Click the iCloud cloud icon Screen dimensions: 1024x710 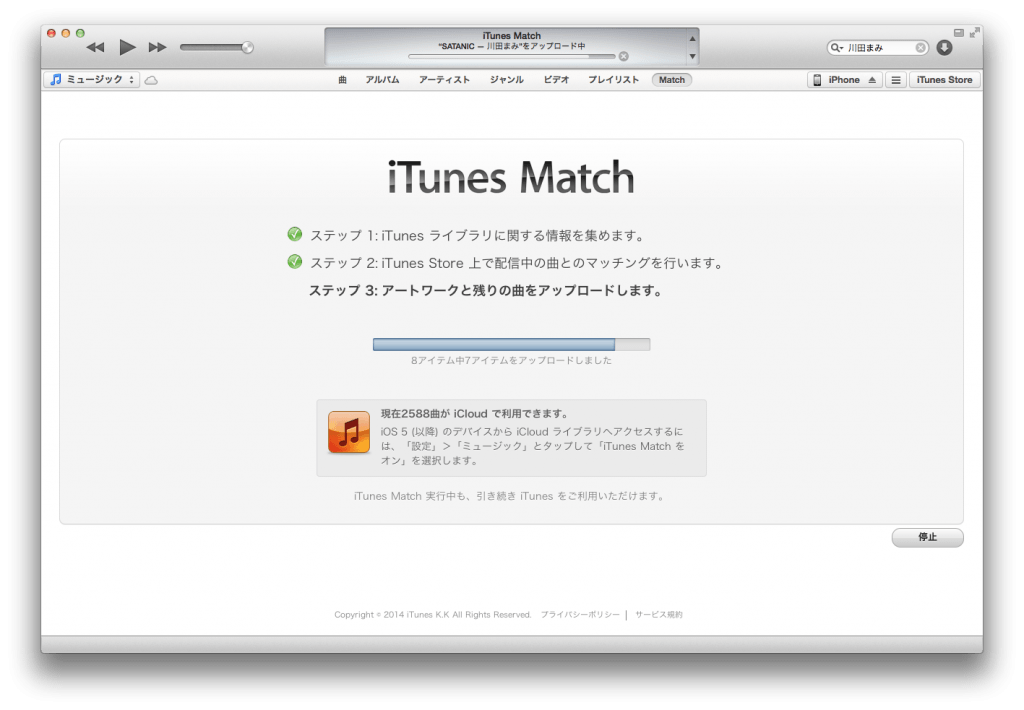151,80
